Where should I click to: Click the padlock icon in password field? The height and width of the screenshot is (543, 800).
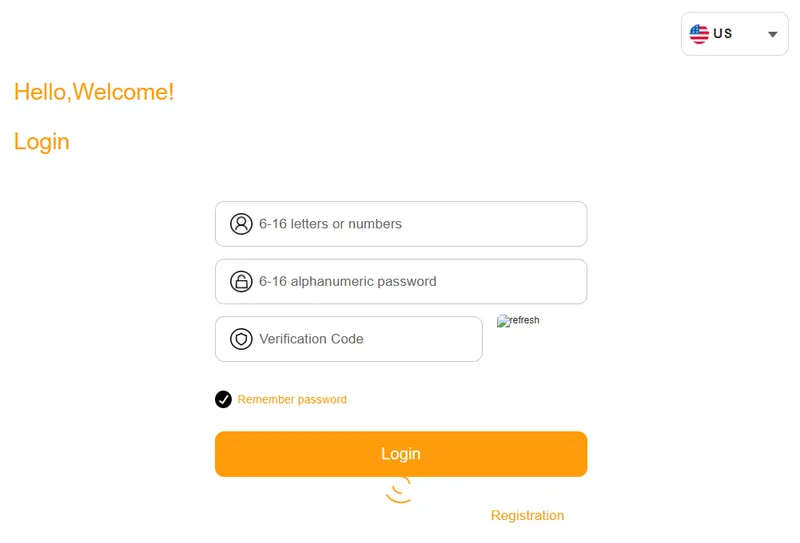[x=241, y=281]
